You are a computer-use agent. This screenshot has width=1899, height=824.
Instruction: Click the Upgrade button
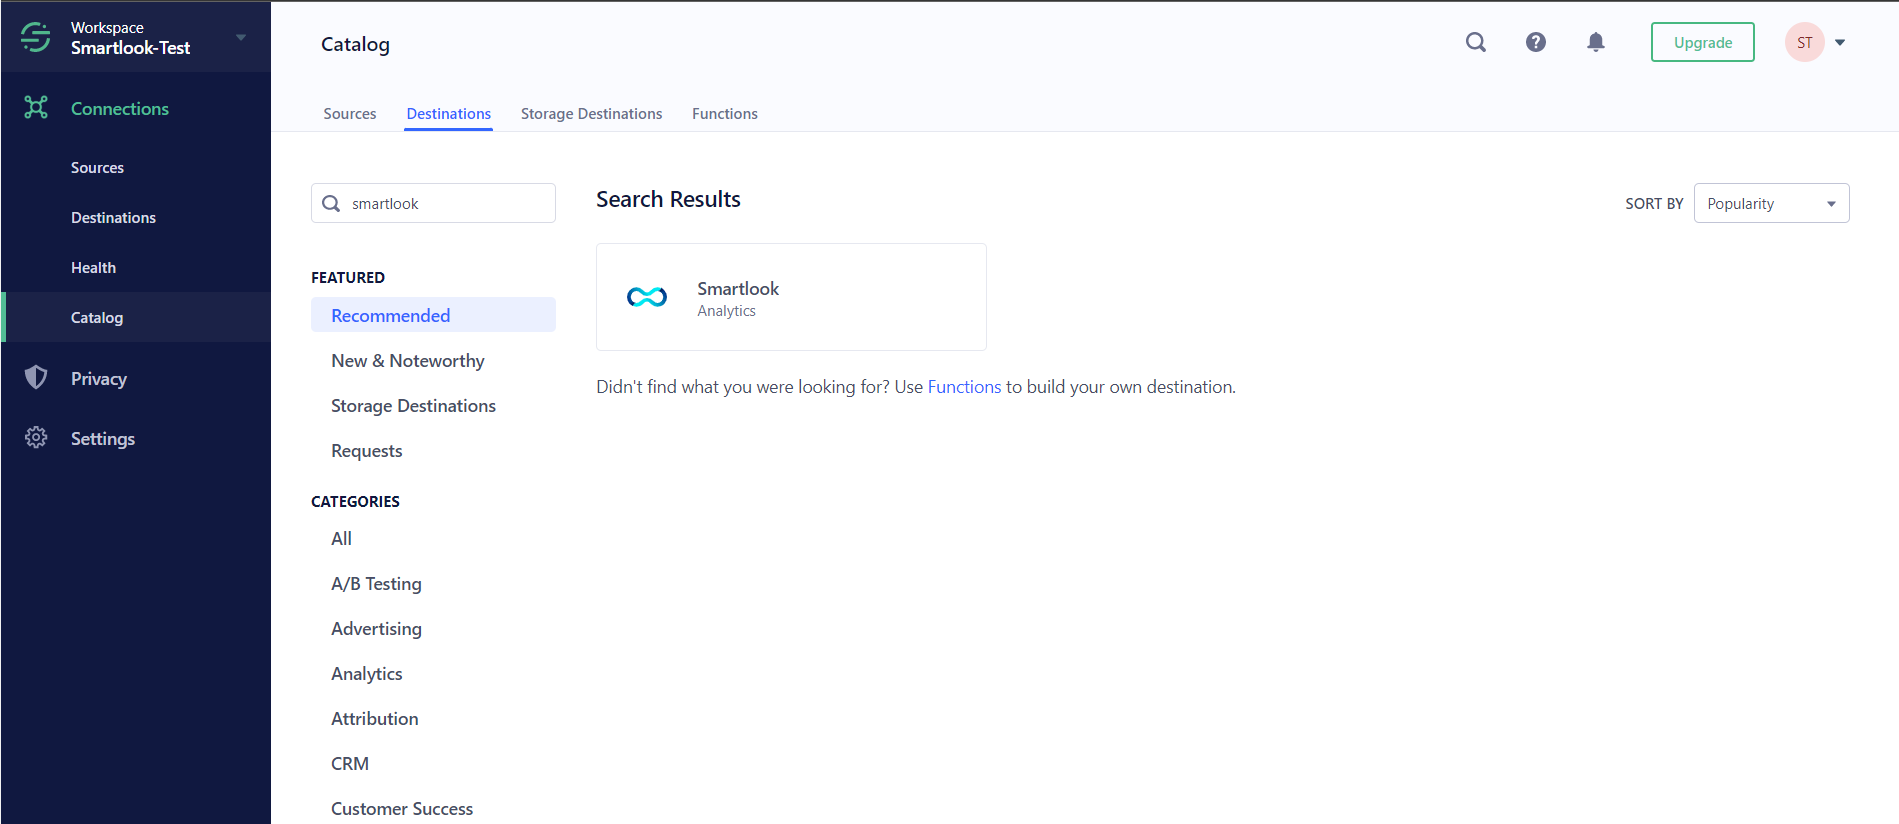[1702, 42]
